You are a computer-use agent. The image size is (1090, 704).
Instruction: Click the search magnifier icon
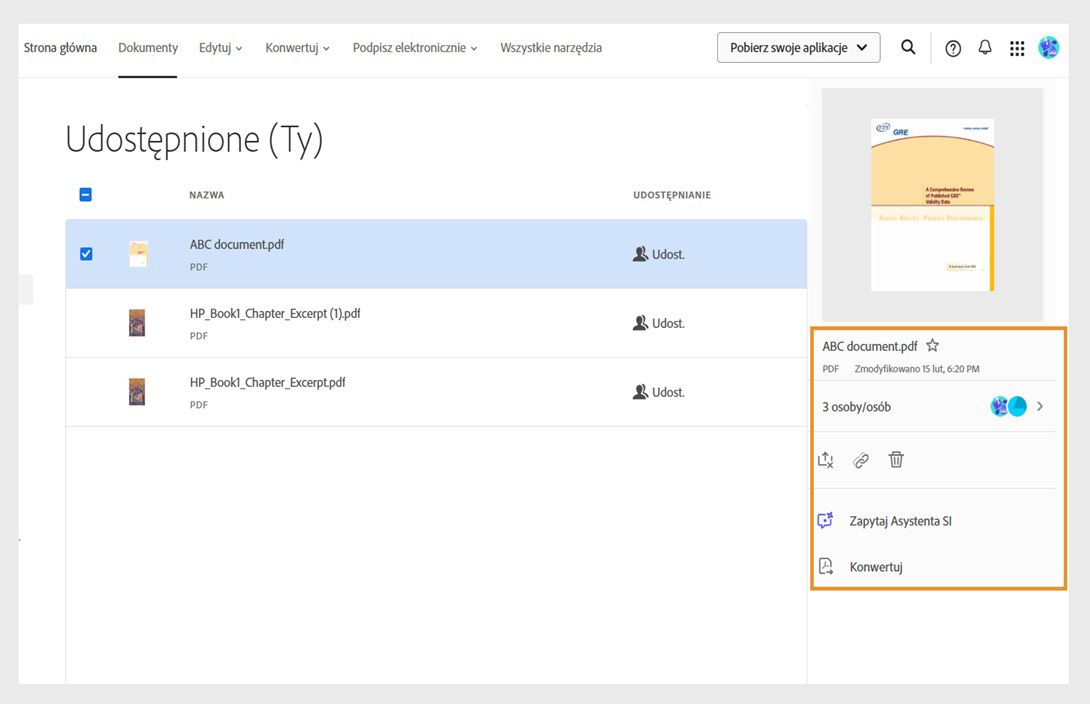(908, 47)
